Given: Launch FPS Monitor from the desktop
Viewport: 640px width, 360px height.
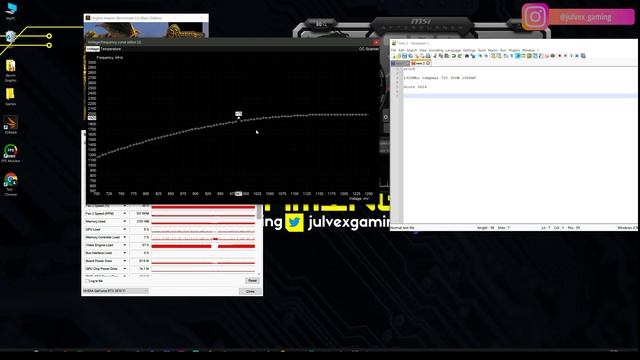Looking at the screenshot, I should pos(11,153).
